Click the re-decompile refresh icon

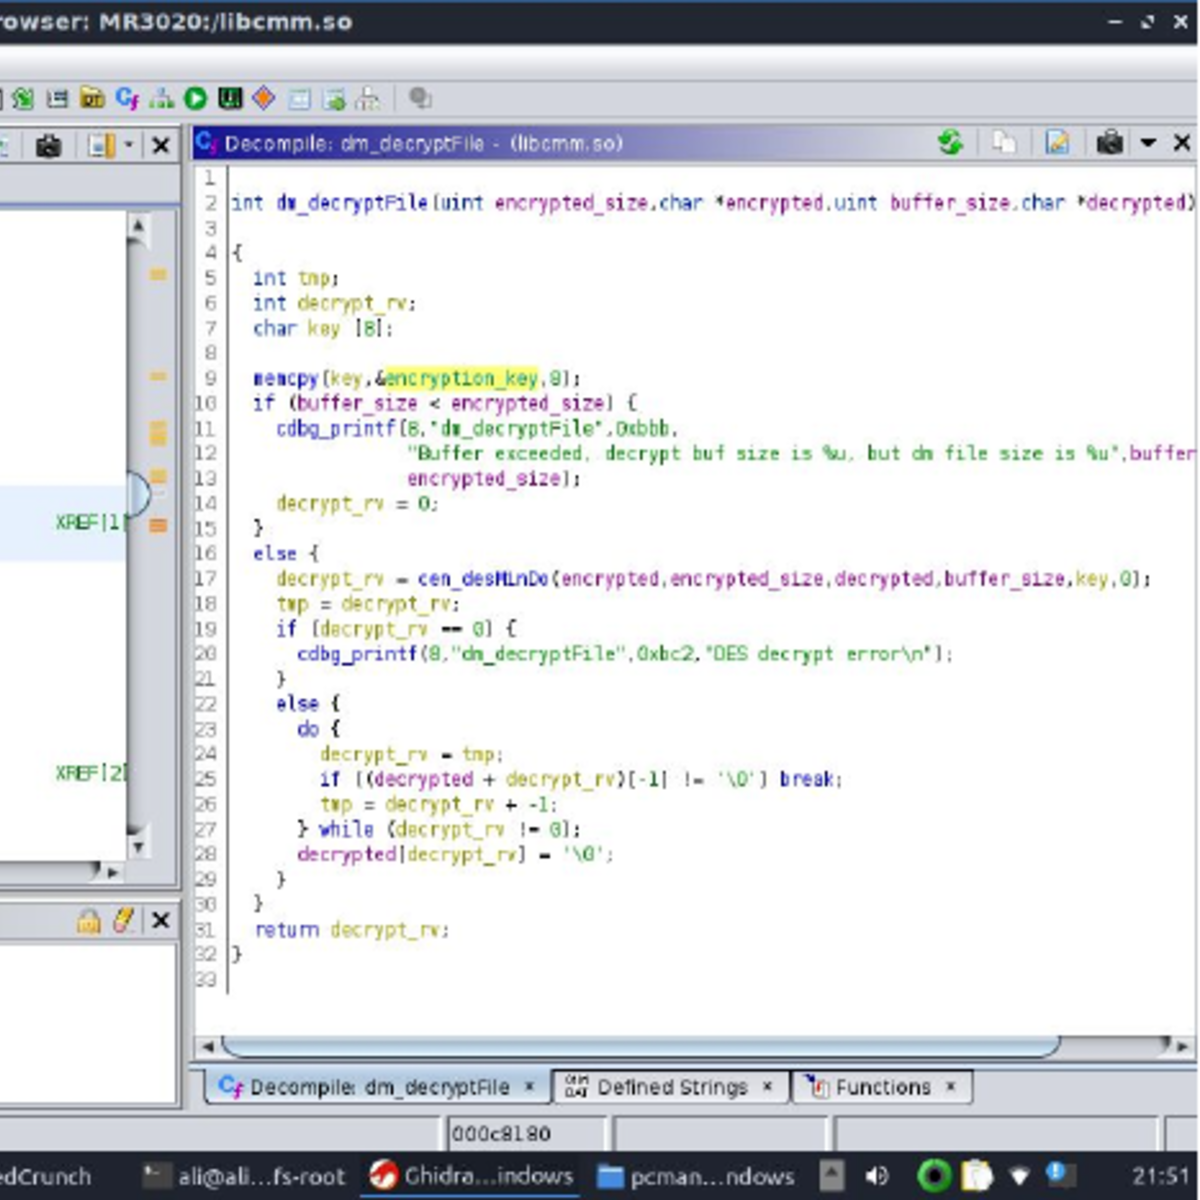pyautogui.click(x=950, y=143)
